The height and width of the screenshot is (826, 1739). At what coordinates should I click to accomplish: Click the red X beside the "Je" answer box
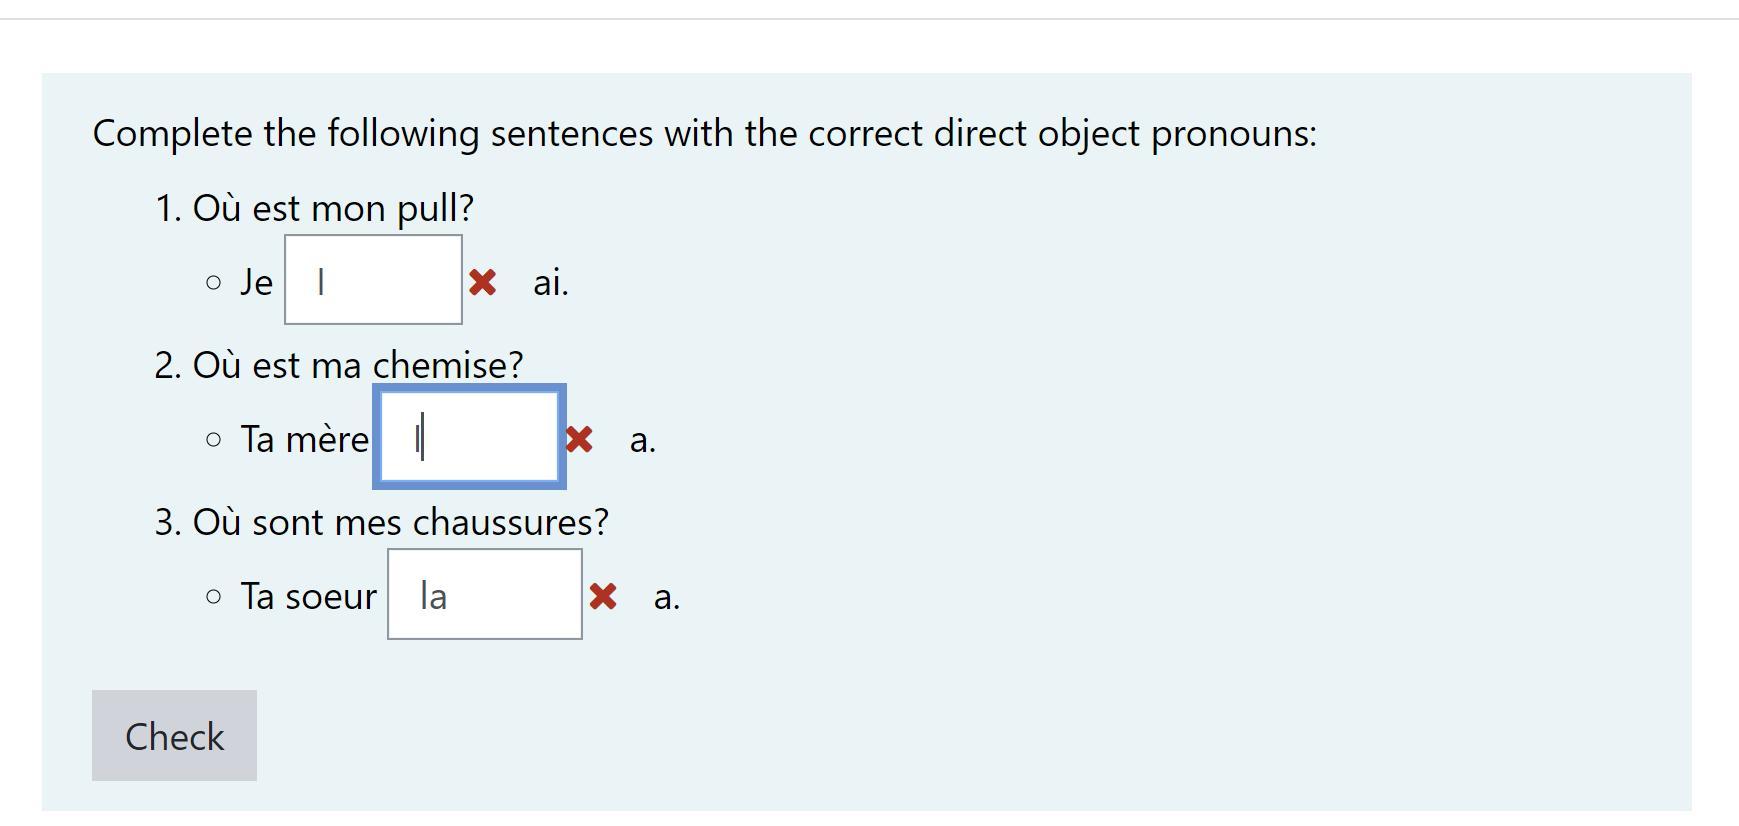[482, 282]
